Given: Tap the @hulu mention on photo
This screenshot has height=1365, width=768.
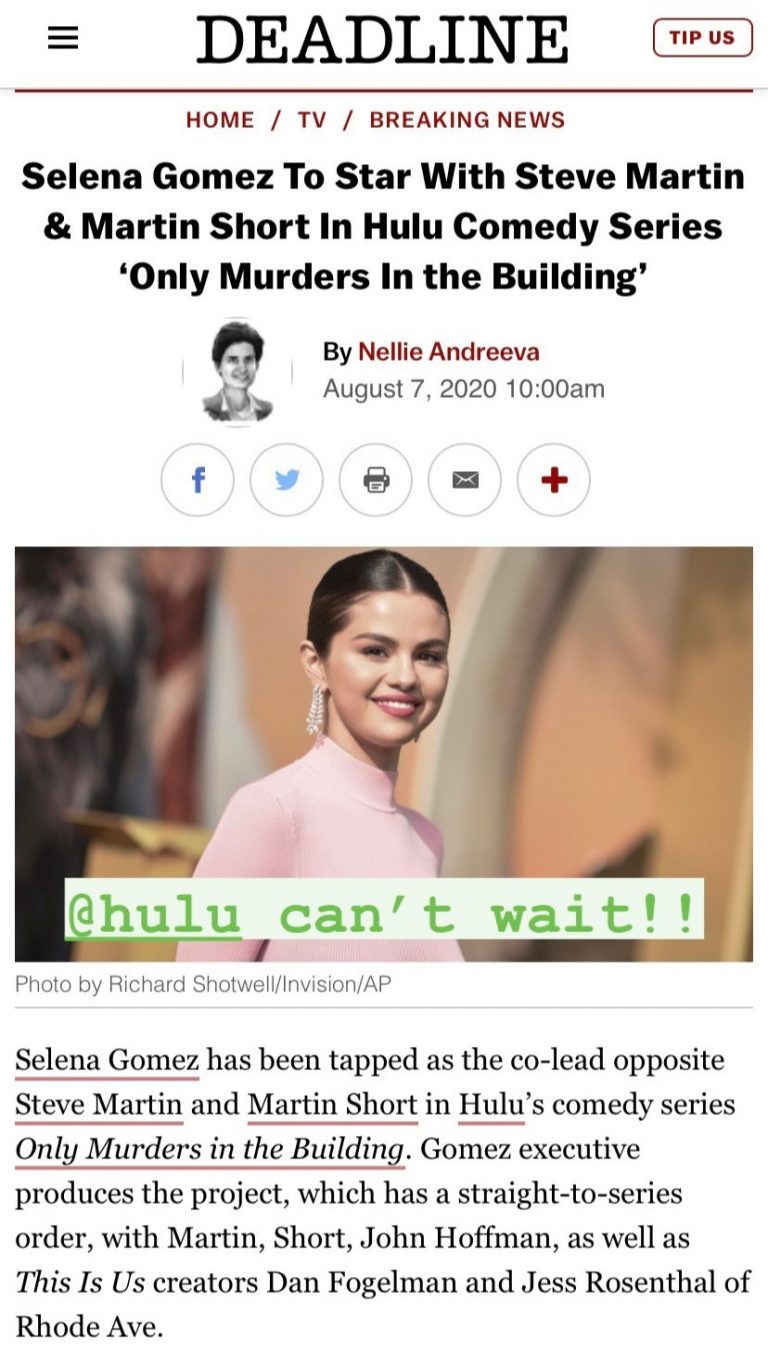Looking at the screenshot, I should click(154, 913).
